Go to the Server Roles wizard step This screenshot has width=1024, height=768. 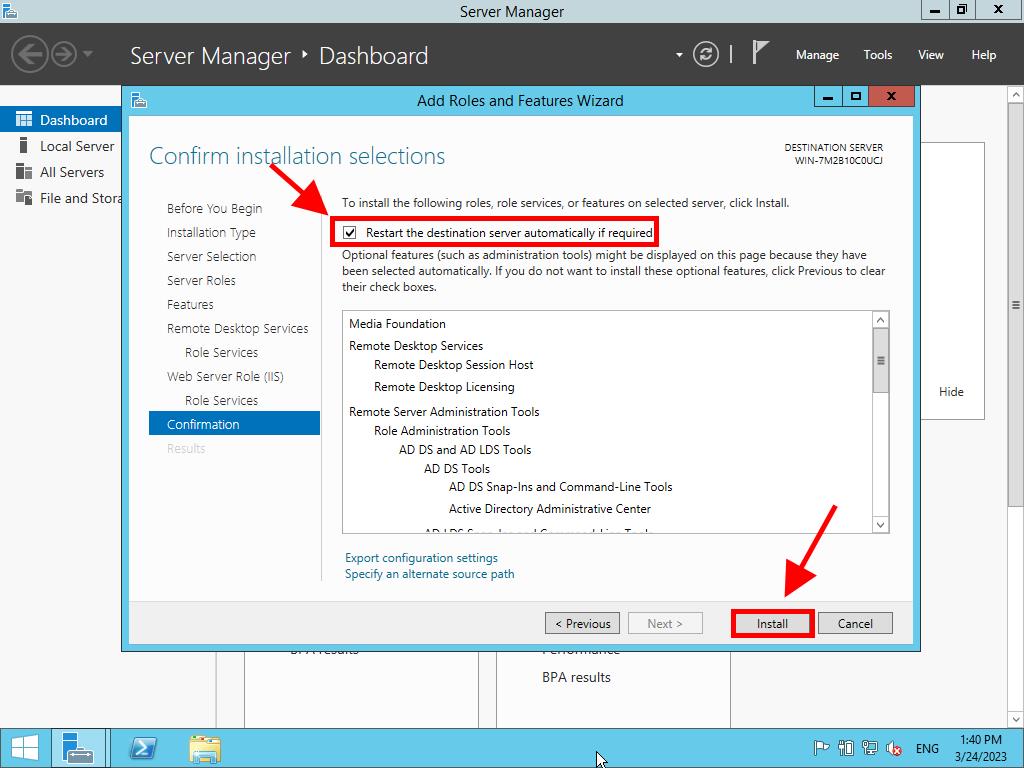[201, 280]
